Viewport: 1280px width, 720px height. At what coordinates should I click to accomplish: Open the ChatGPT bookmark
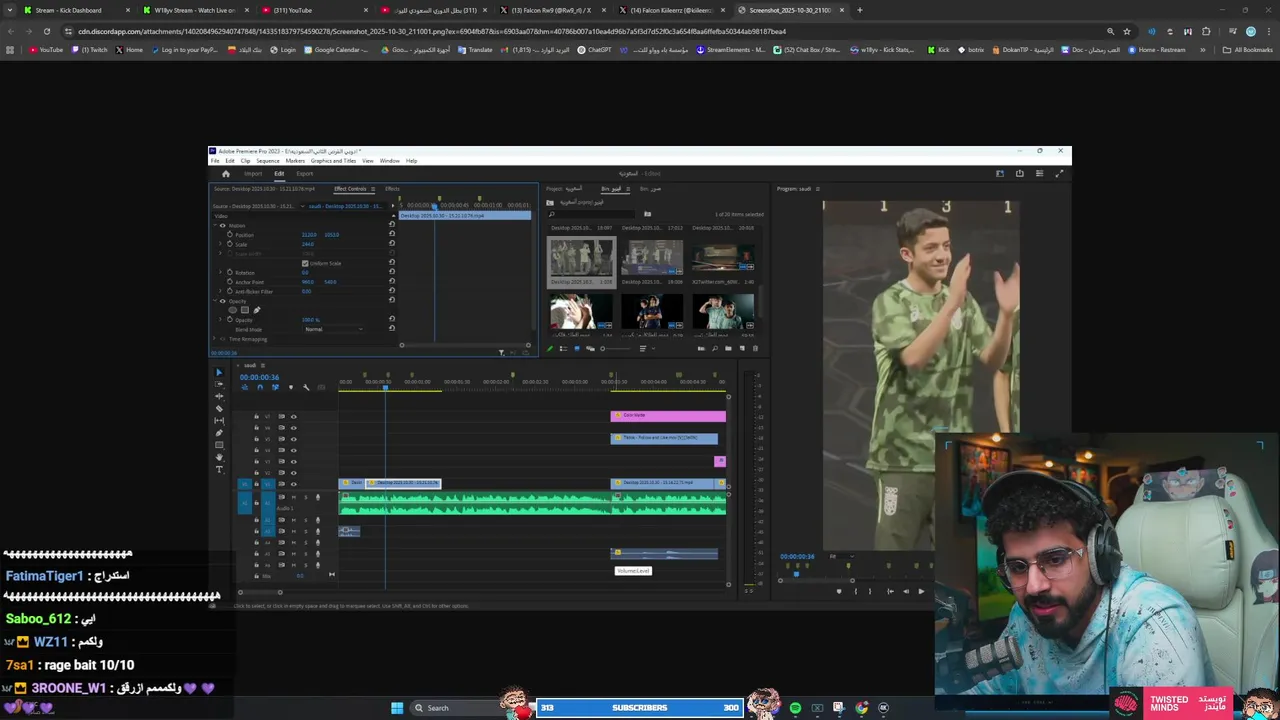594,49
